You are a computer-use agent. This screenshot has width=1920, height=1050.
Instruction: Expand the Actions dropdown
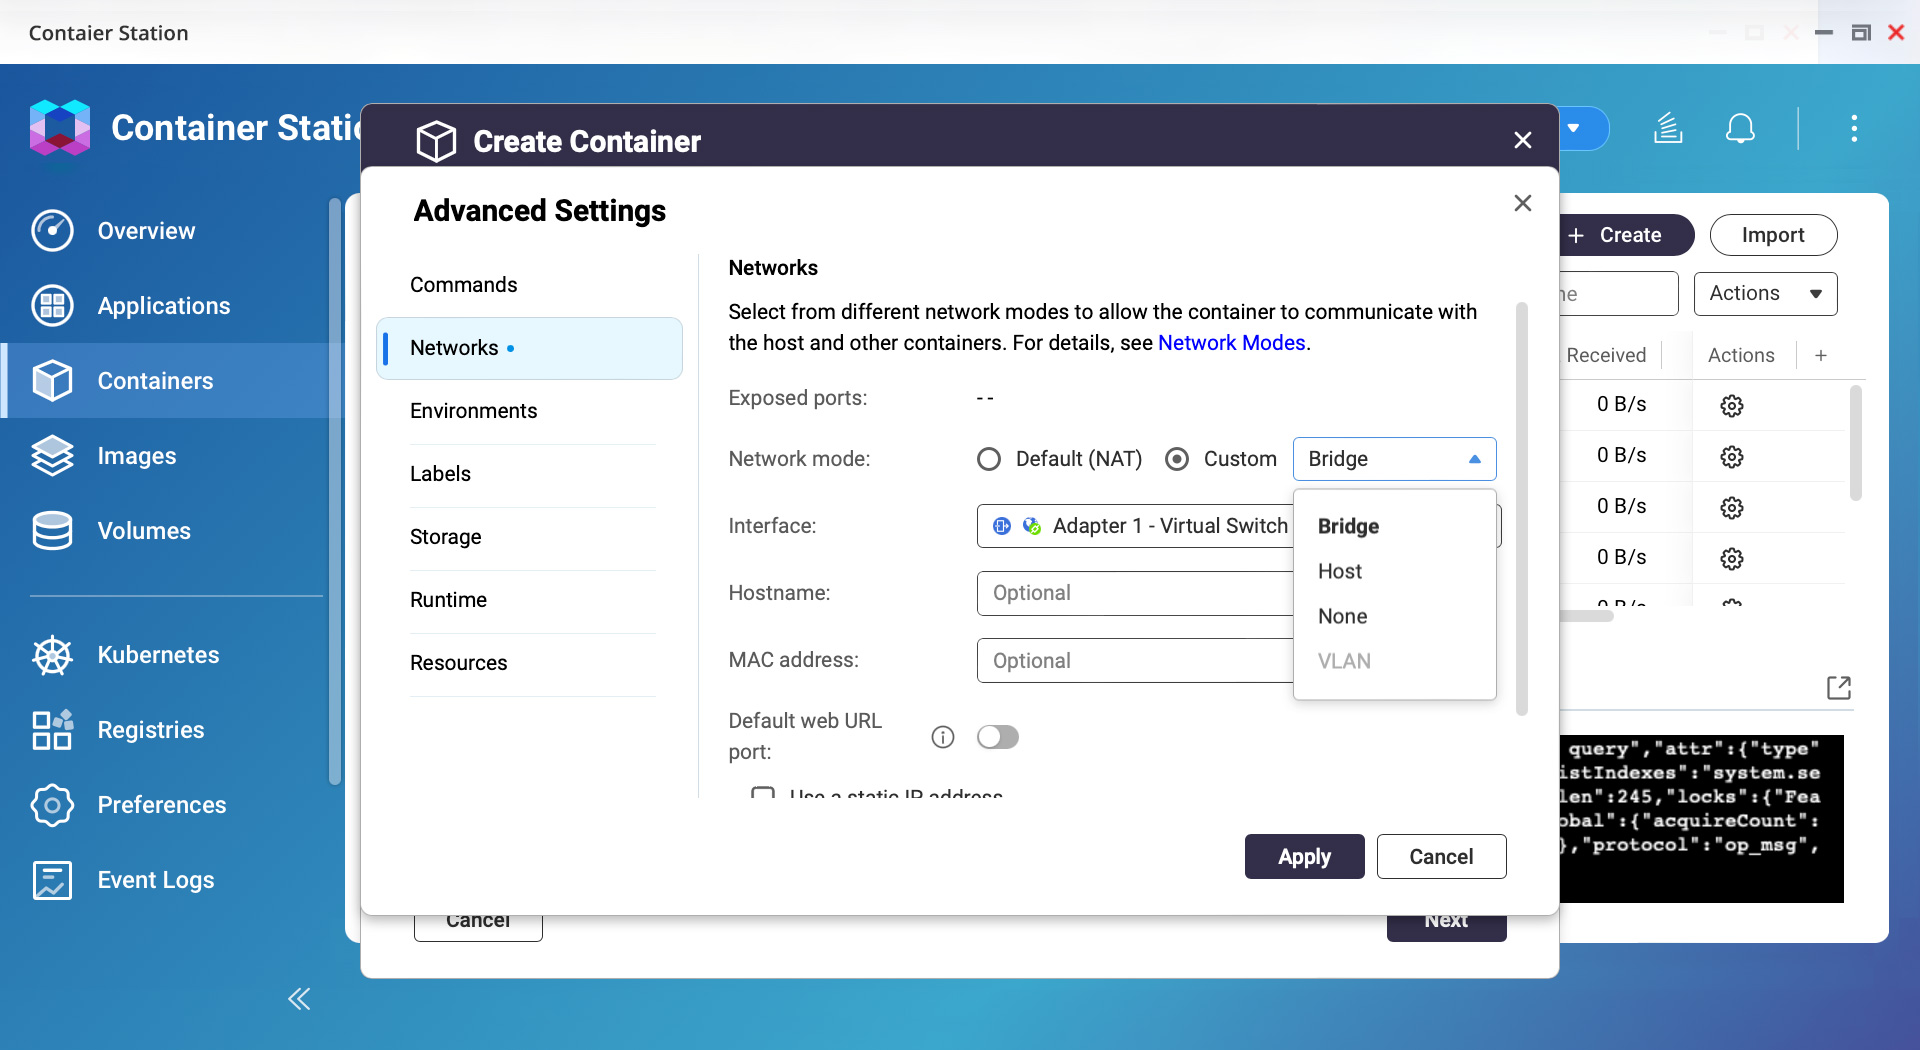click(1765, 294)
